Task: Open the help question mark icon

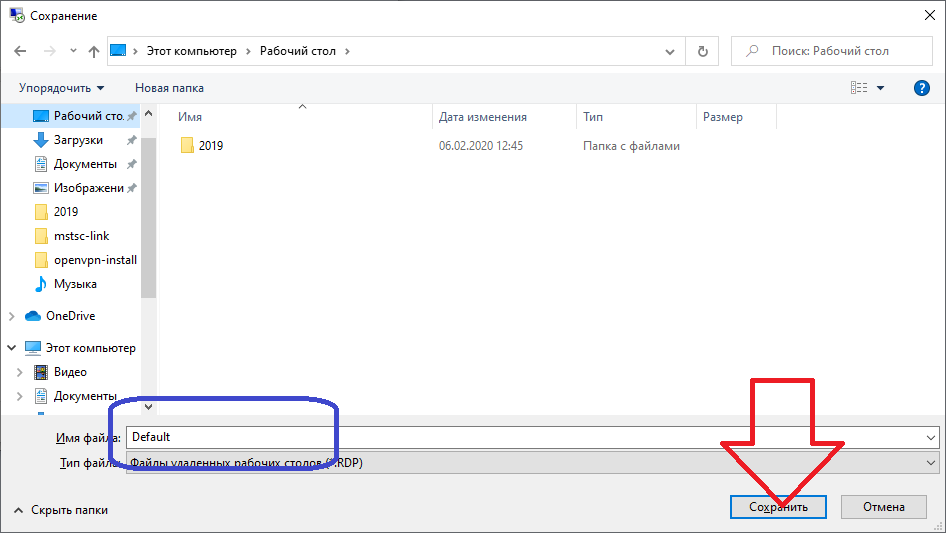Action: (922, 88)
